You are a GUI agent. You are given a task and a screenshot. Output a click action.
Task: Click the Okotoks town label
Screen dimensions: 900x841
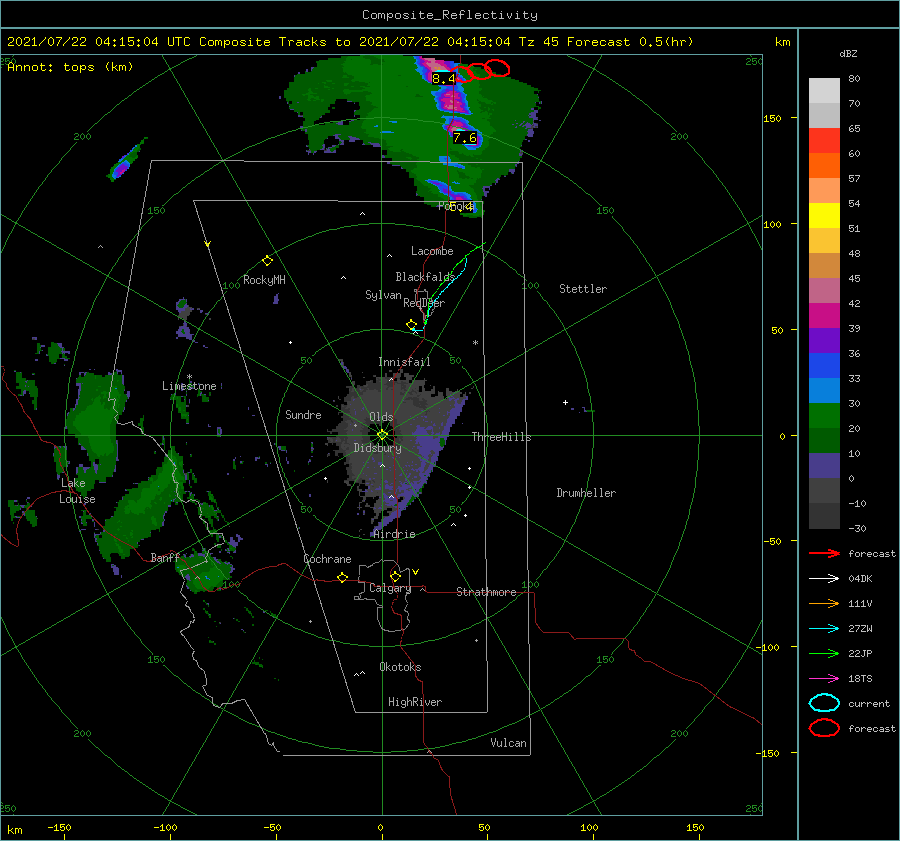tap(400, 667)
